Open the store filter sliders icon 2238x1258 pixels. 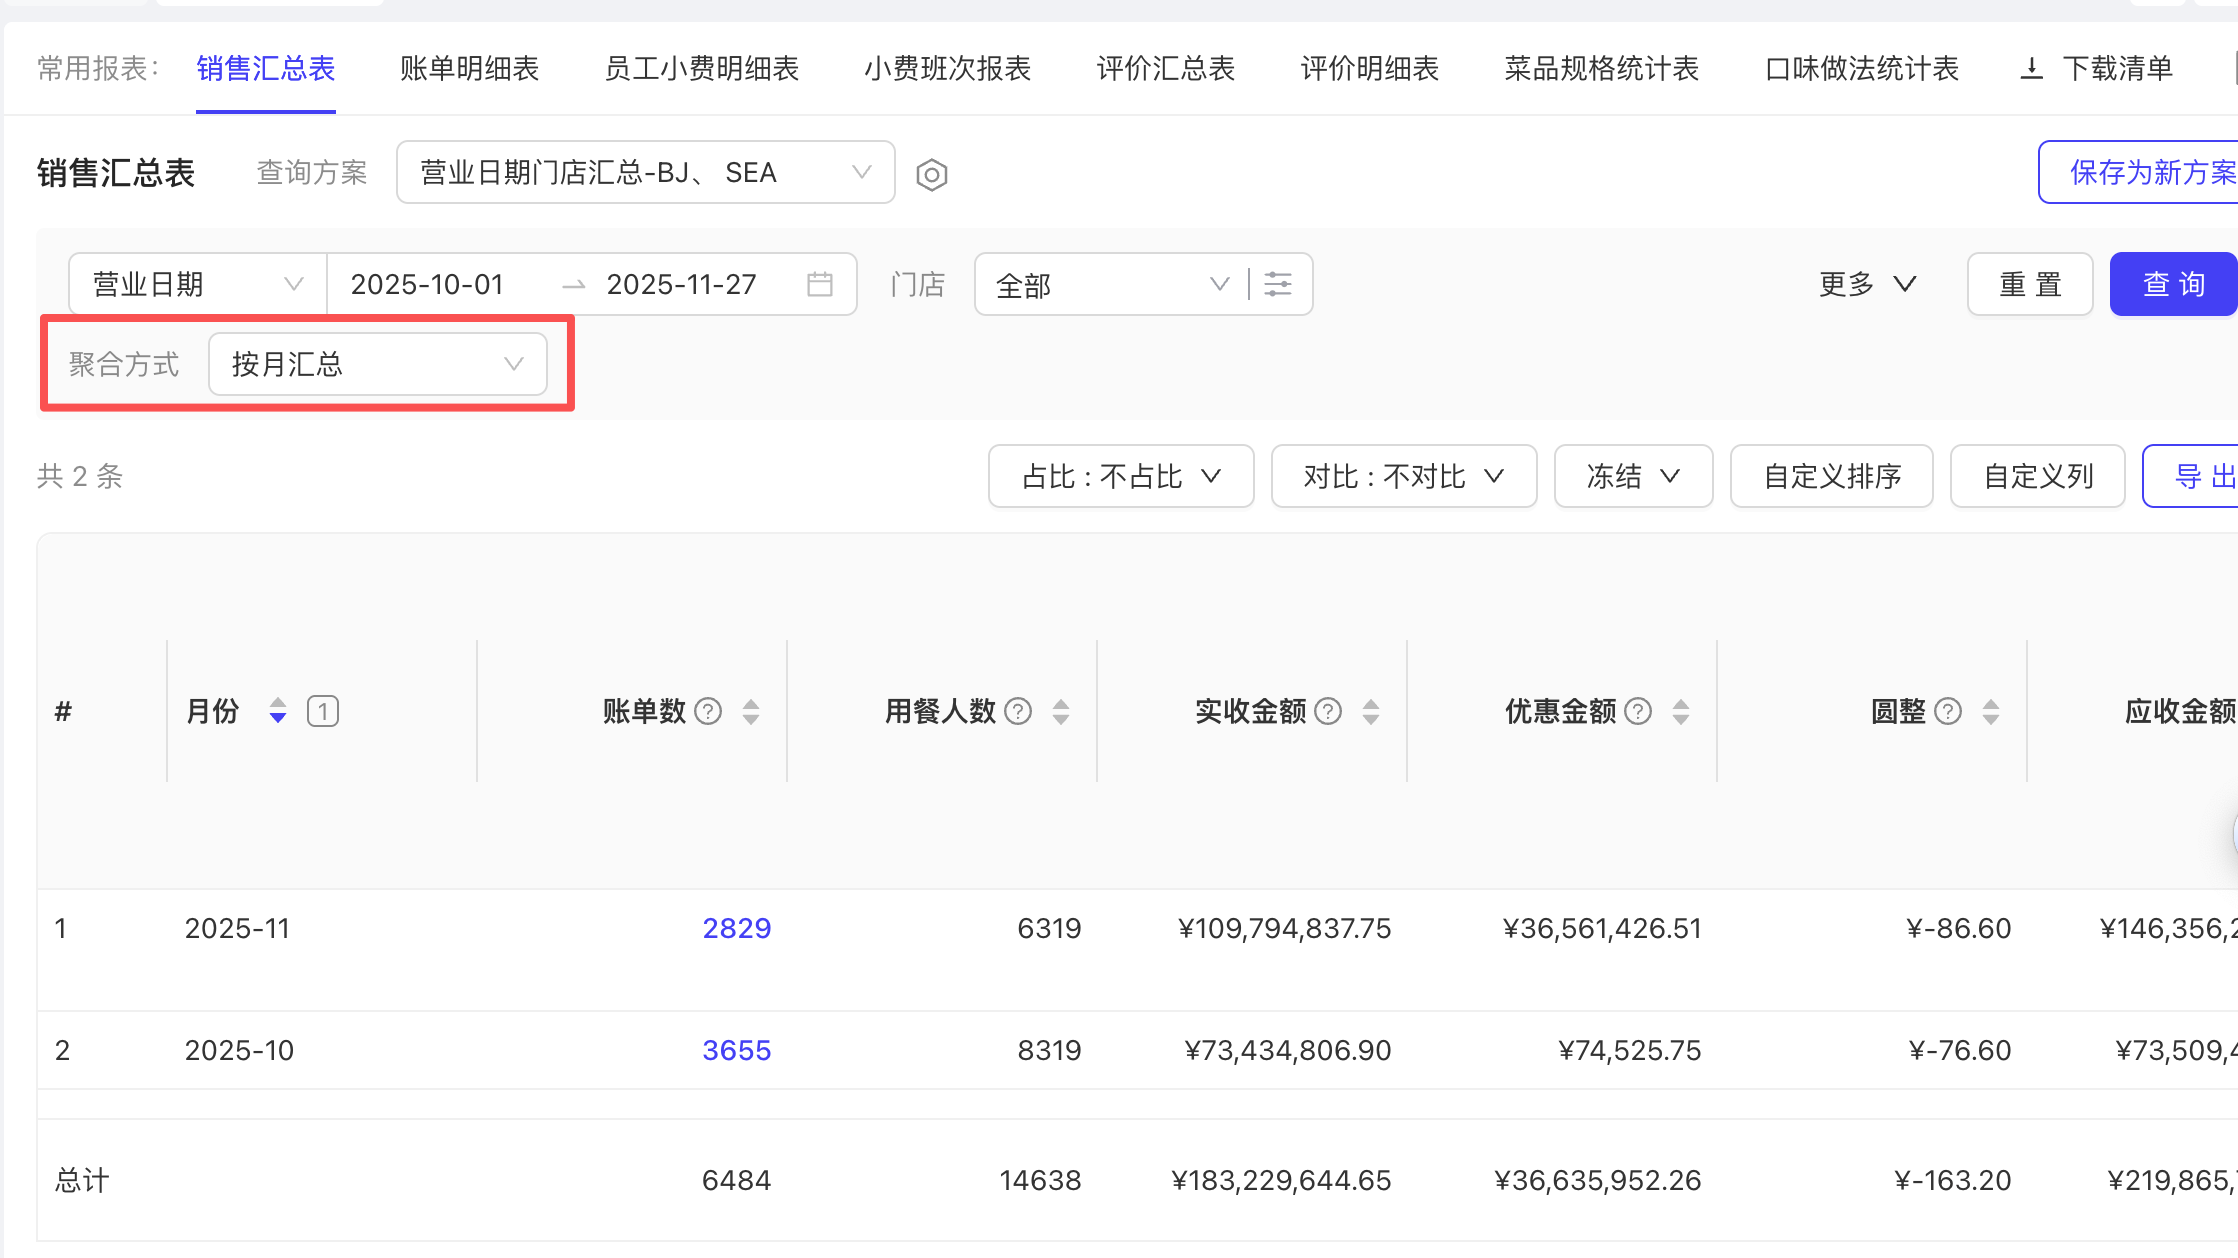click(1278, 284)
